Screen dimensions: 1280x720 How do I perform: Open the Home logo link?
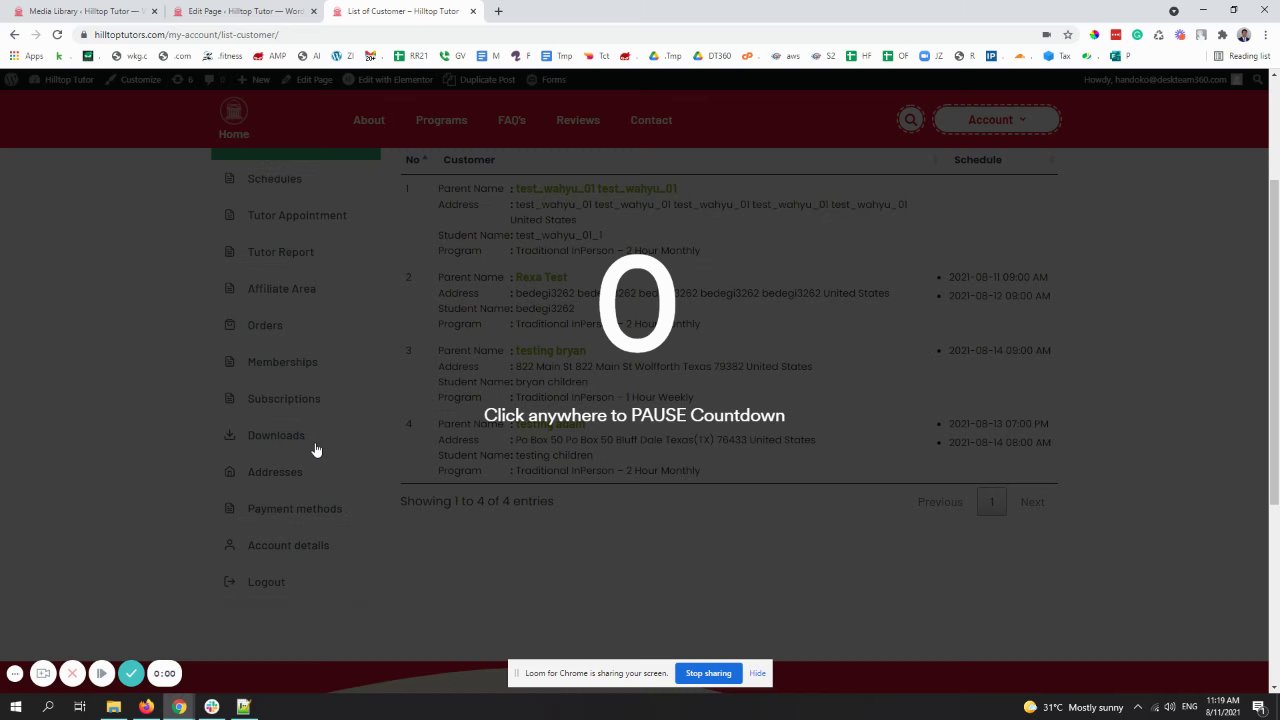(x=234, y=119)
